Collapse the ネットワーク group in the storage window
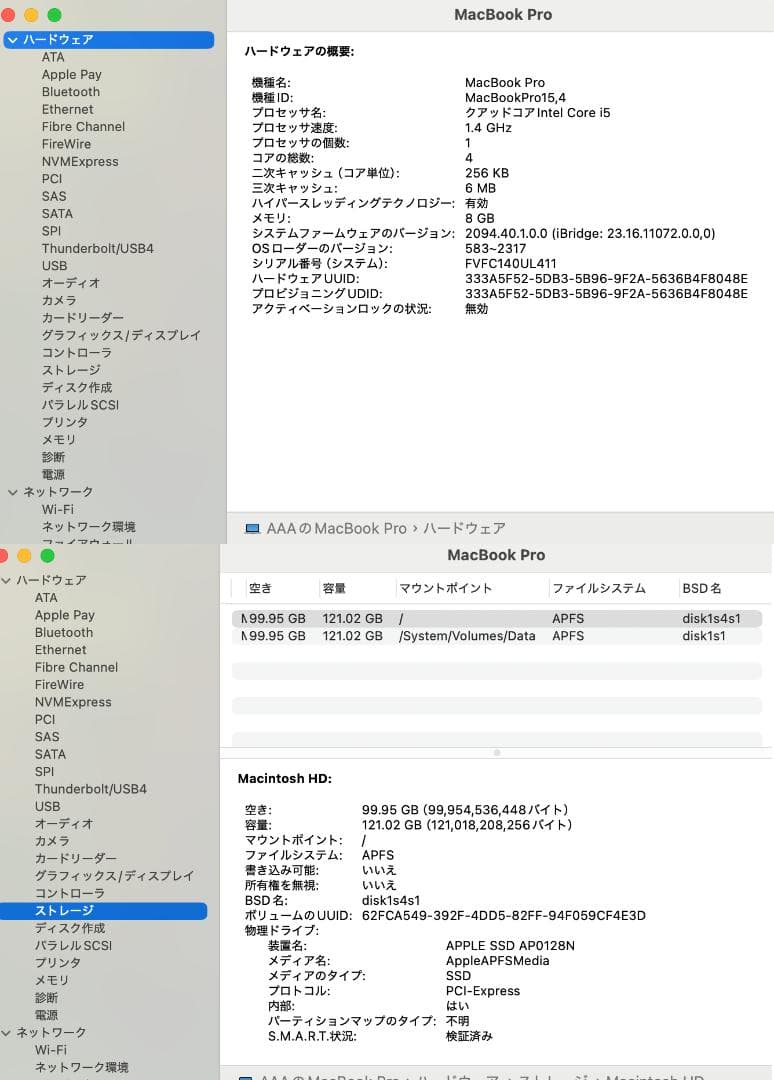 coord(6,1032)
